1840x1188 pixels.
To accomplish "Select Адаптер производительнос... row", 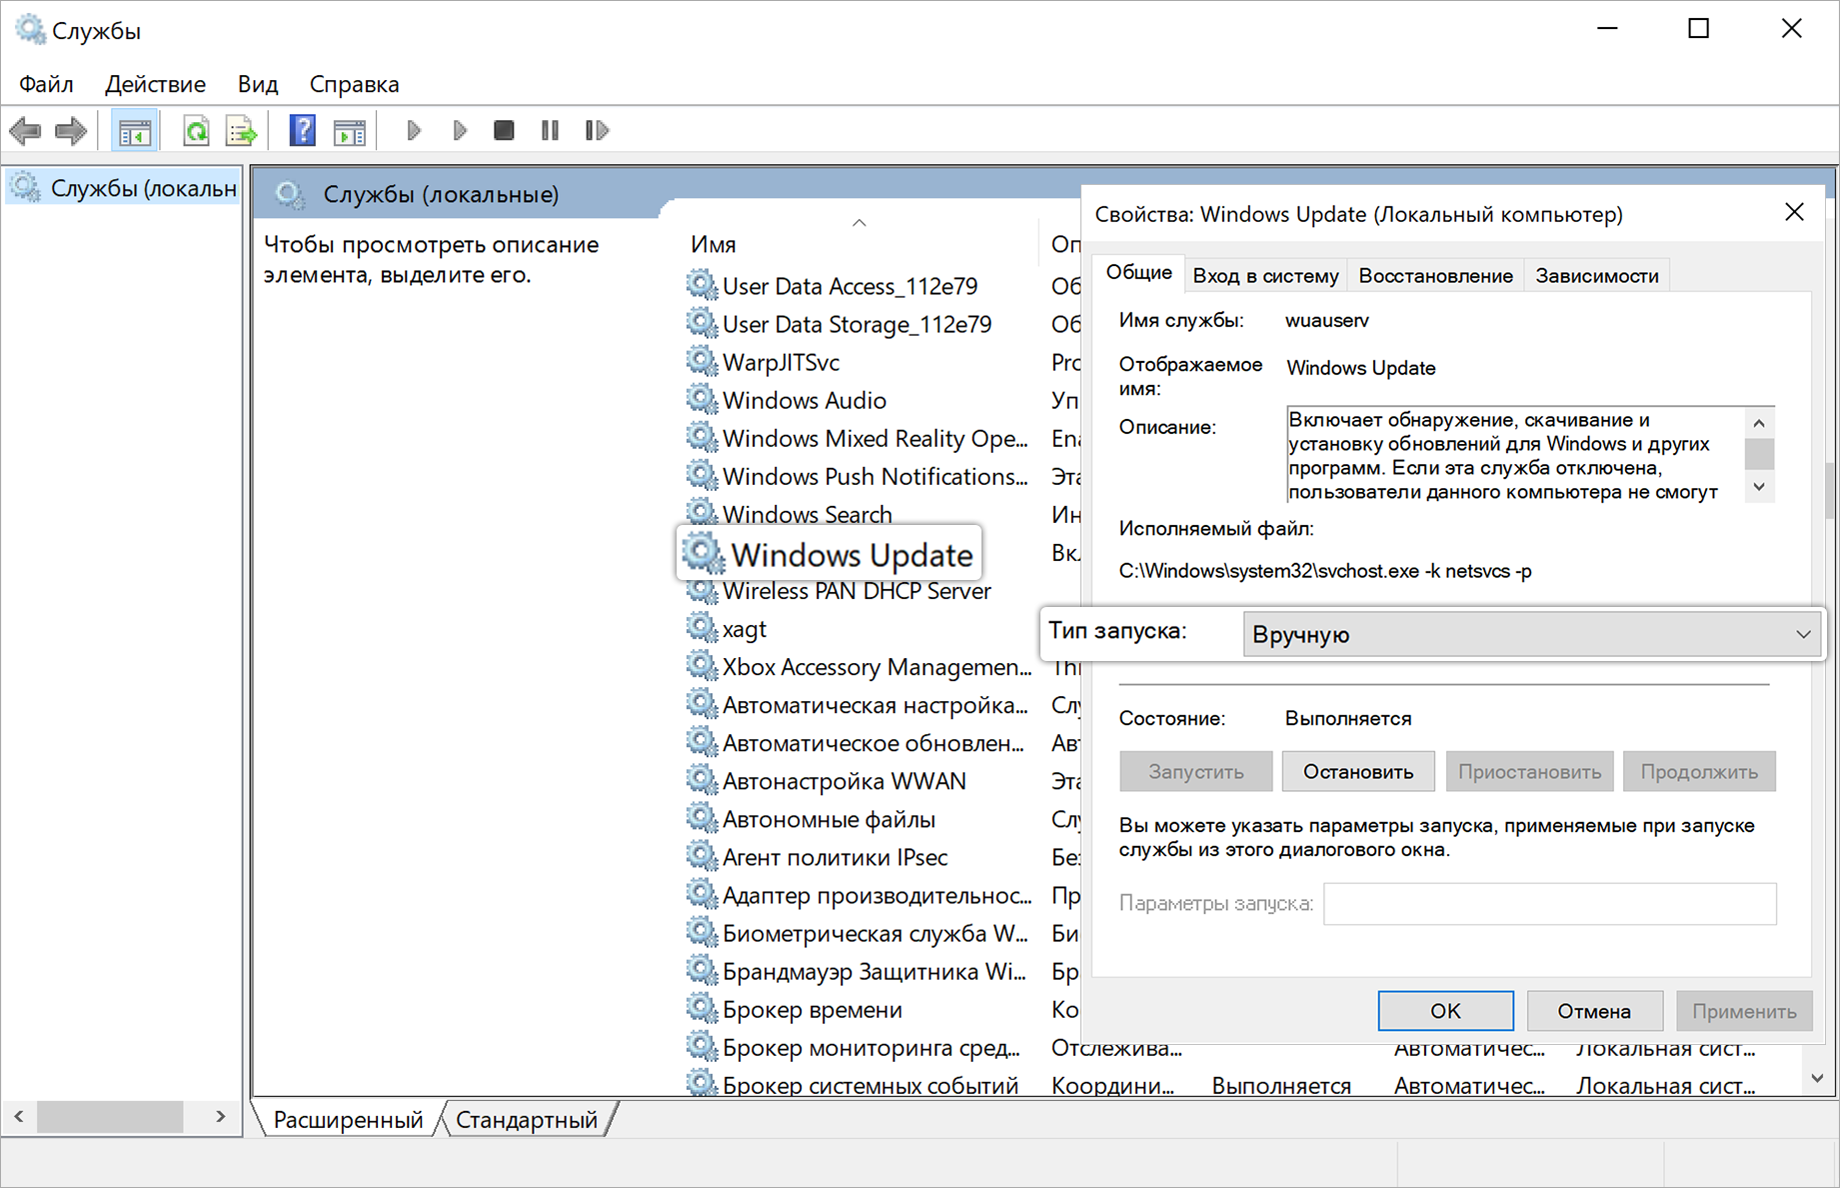I will tap(877, 895).
